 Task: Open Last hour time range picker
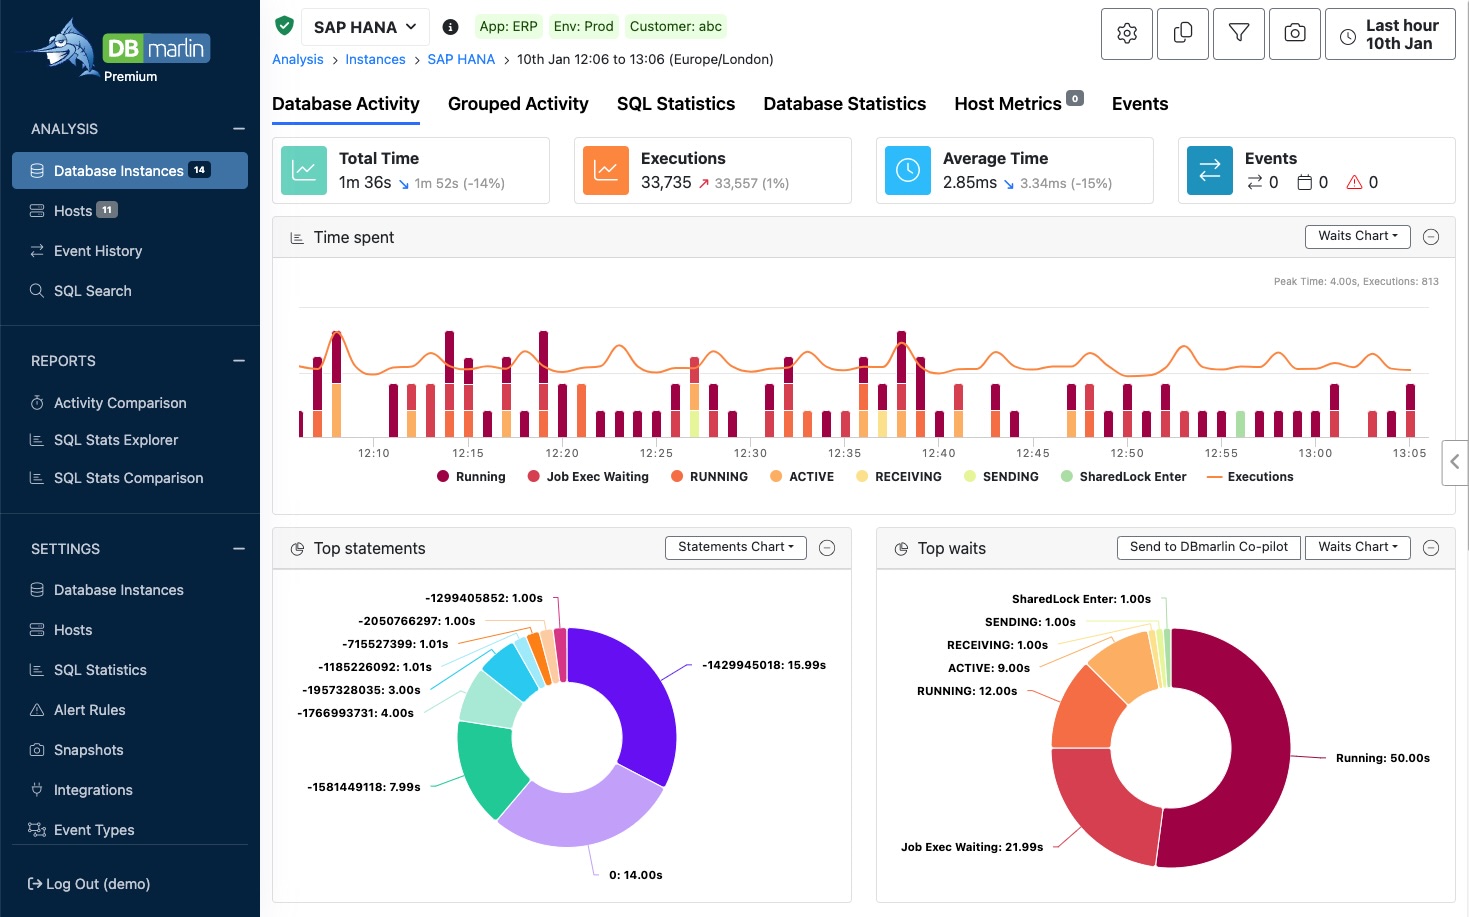1390,34
